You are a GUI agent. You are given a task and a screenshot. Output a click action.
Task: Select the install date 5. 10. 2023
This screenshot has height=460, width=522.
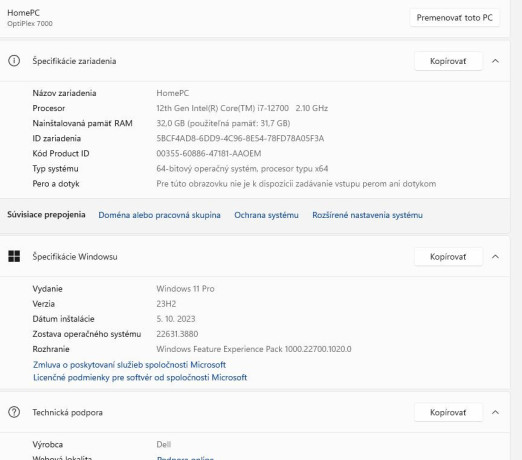tap(176, 319)
